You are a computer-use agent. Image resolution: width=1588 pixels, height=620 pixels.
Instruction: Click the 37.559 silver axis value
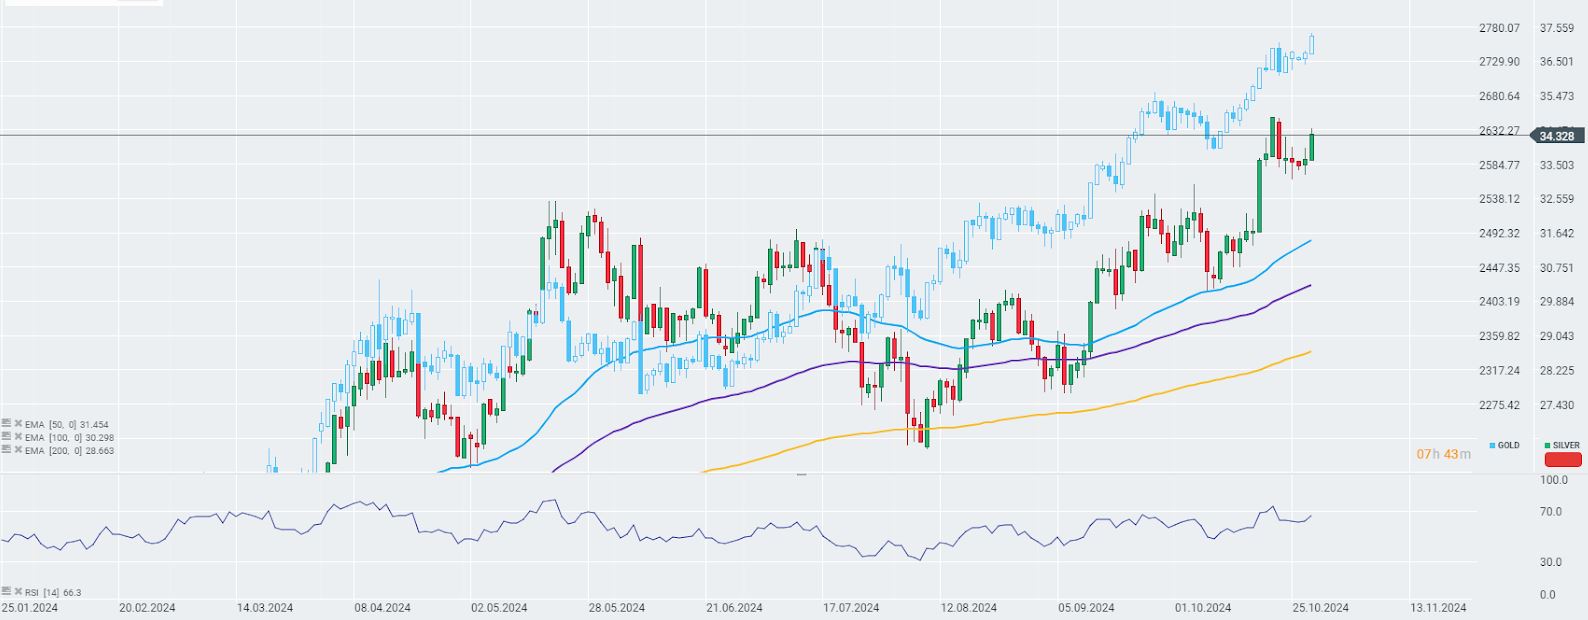coord(1557,28)
